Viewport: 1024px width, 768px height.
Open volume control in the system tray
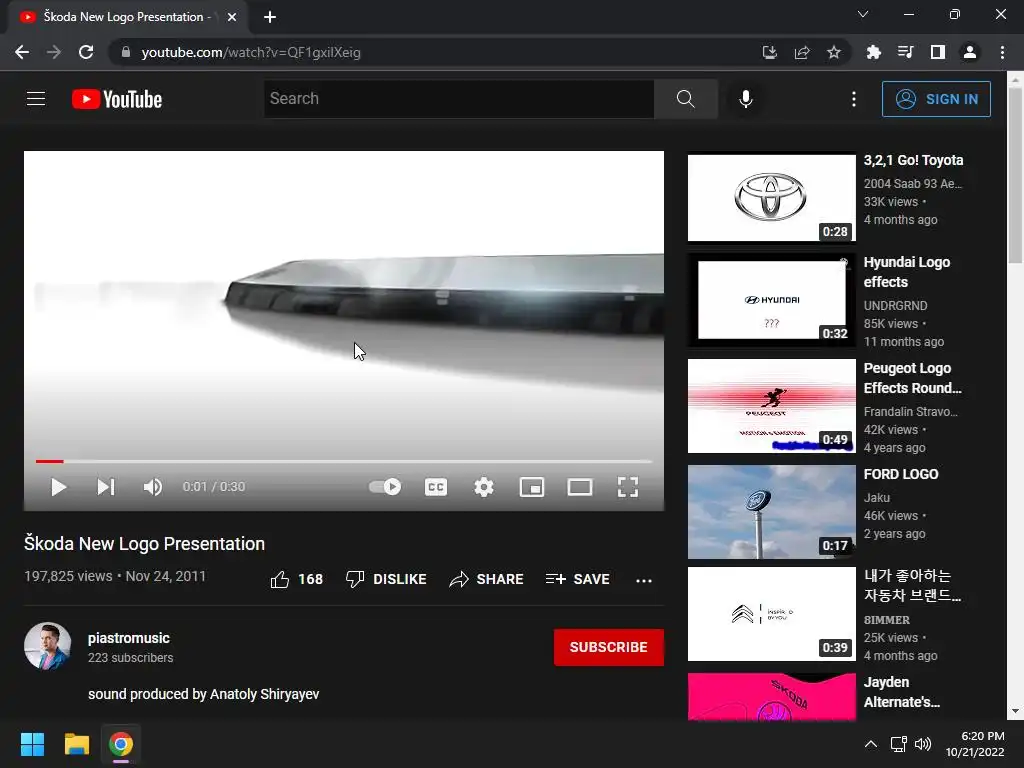point(923,744)
